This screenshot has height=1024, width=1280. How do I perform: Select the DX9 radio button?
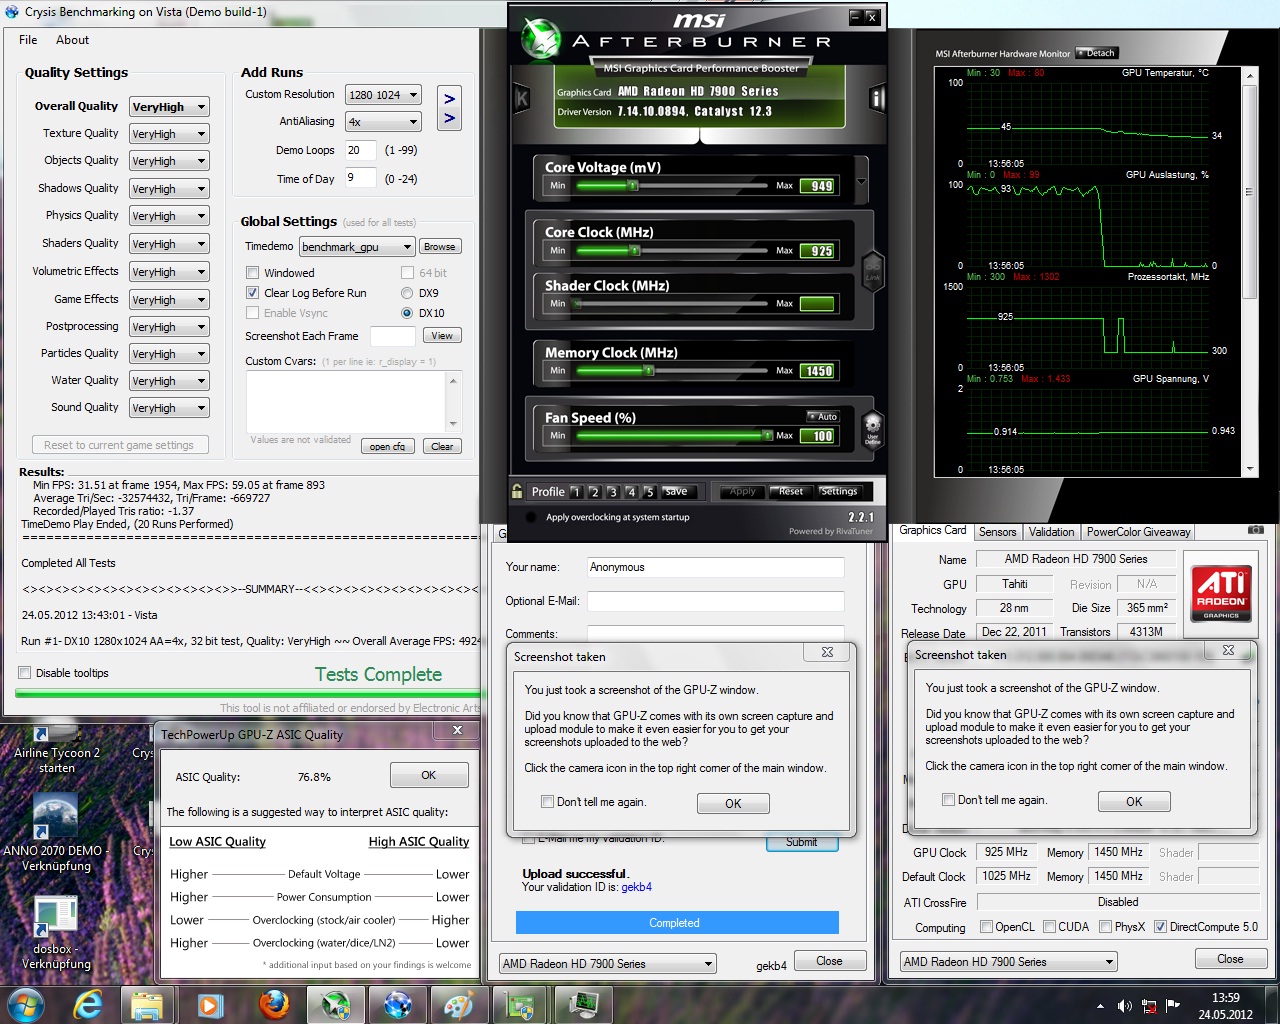[x=407, y=293]
